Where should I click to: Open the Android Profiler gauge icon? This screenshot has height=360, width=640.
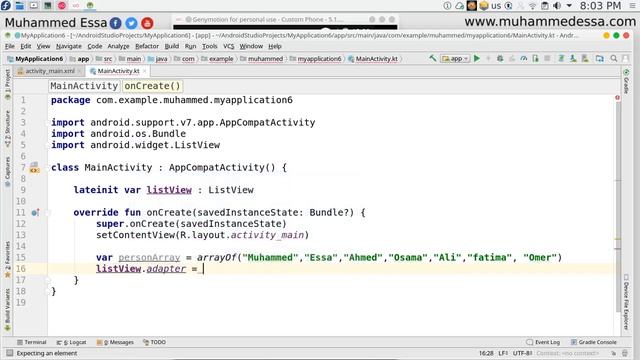coord(524,58)
